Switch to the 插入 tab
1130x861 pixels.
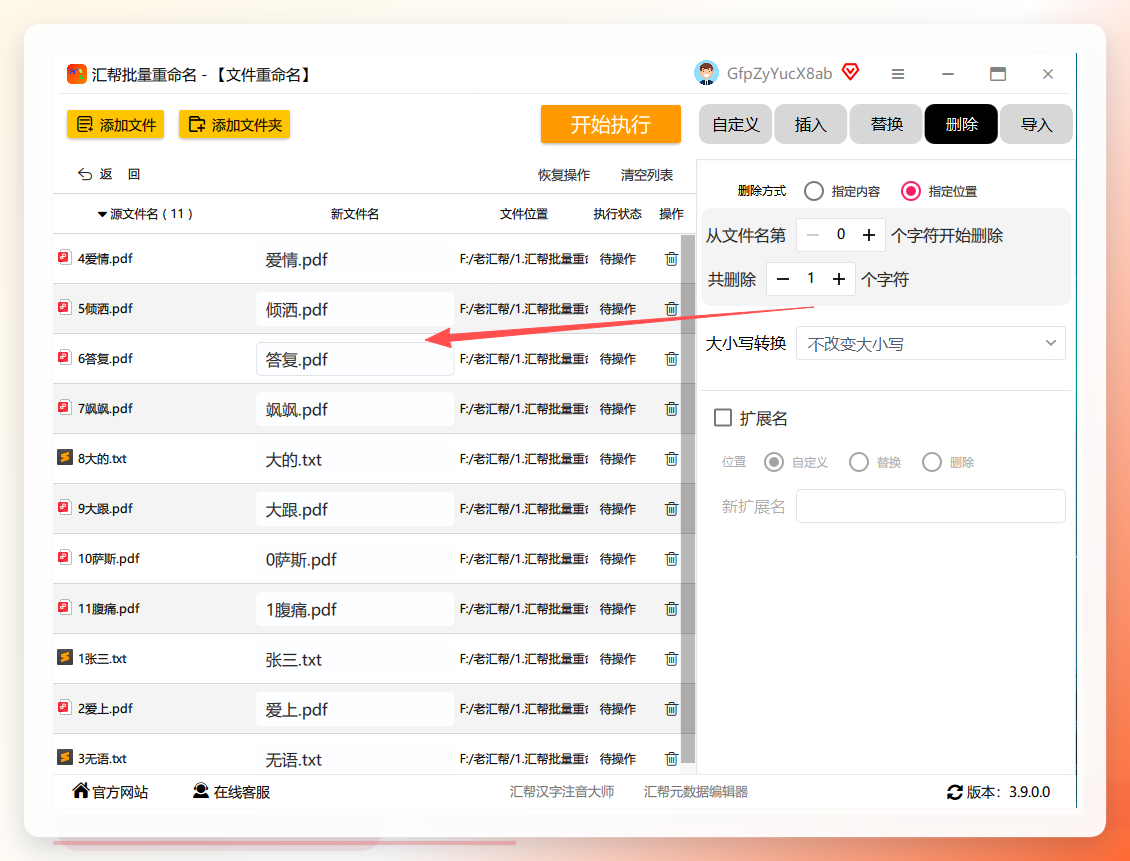pyautogui.click(x=811, y=124)
